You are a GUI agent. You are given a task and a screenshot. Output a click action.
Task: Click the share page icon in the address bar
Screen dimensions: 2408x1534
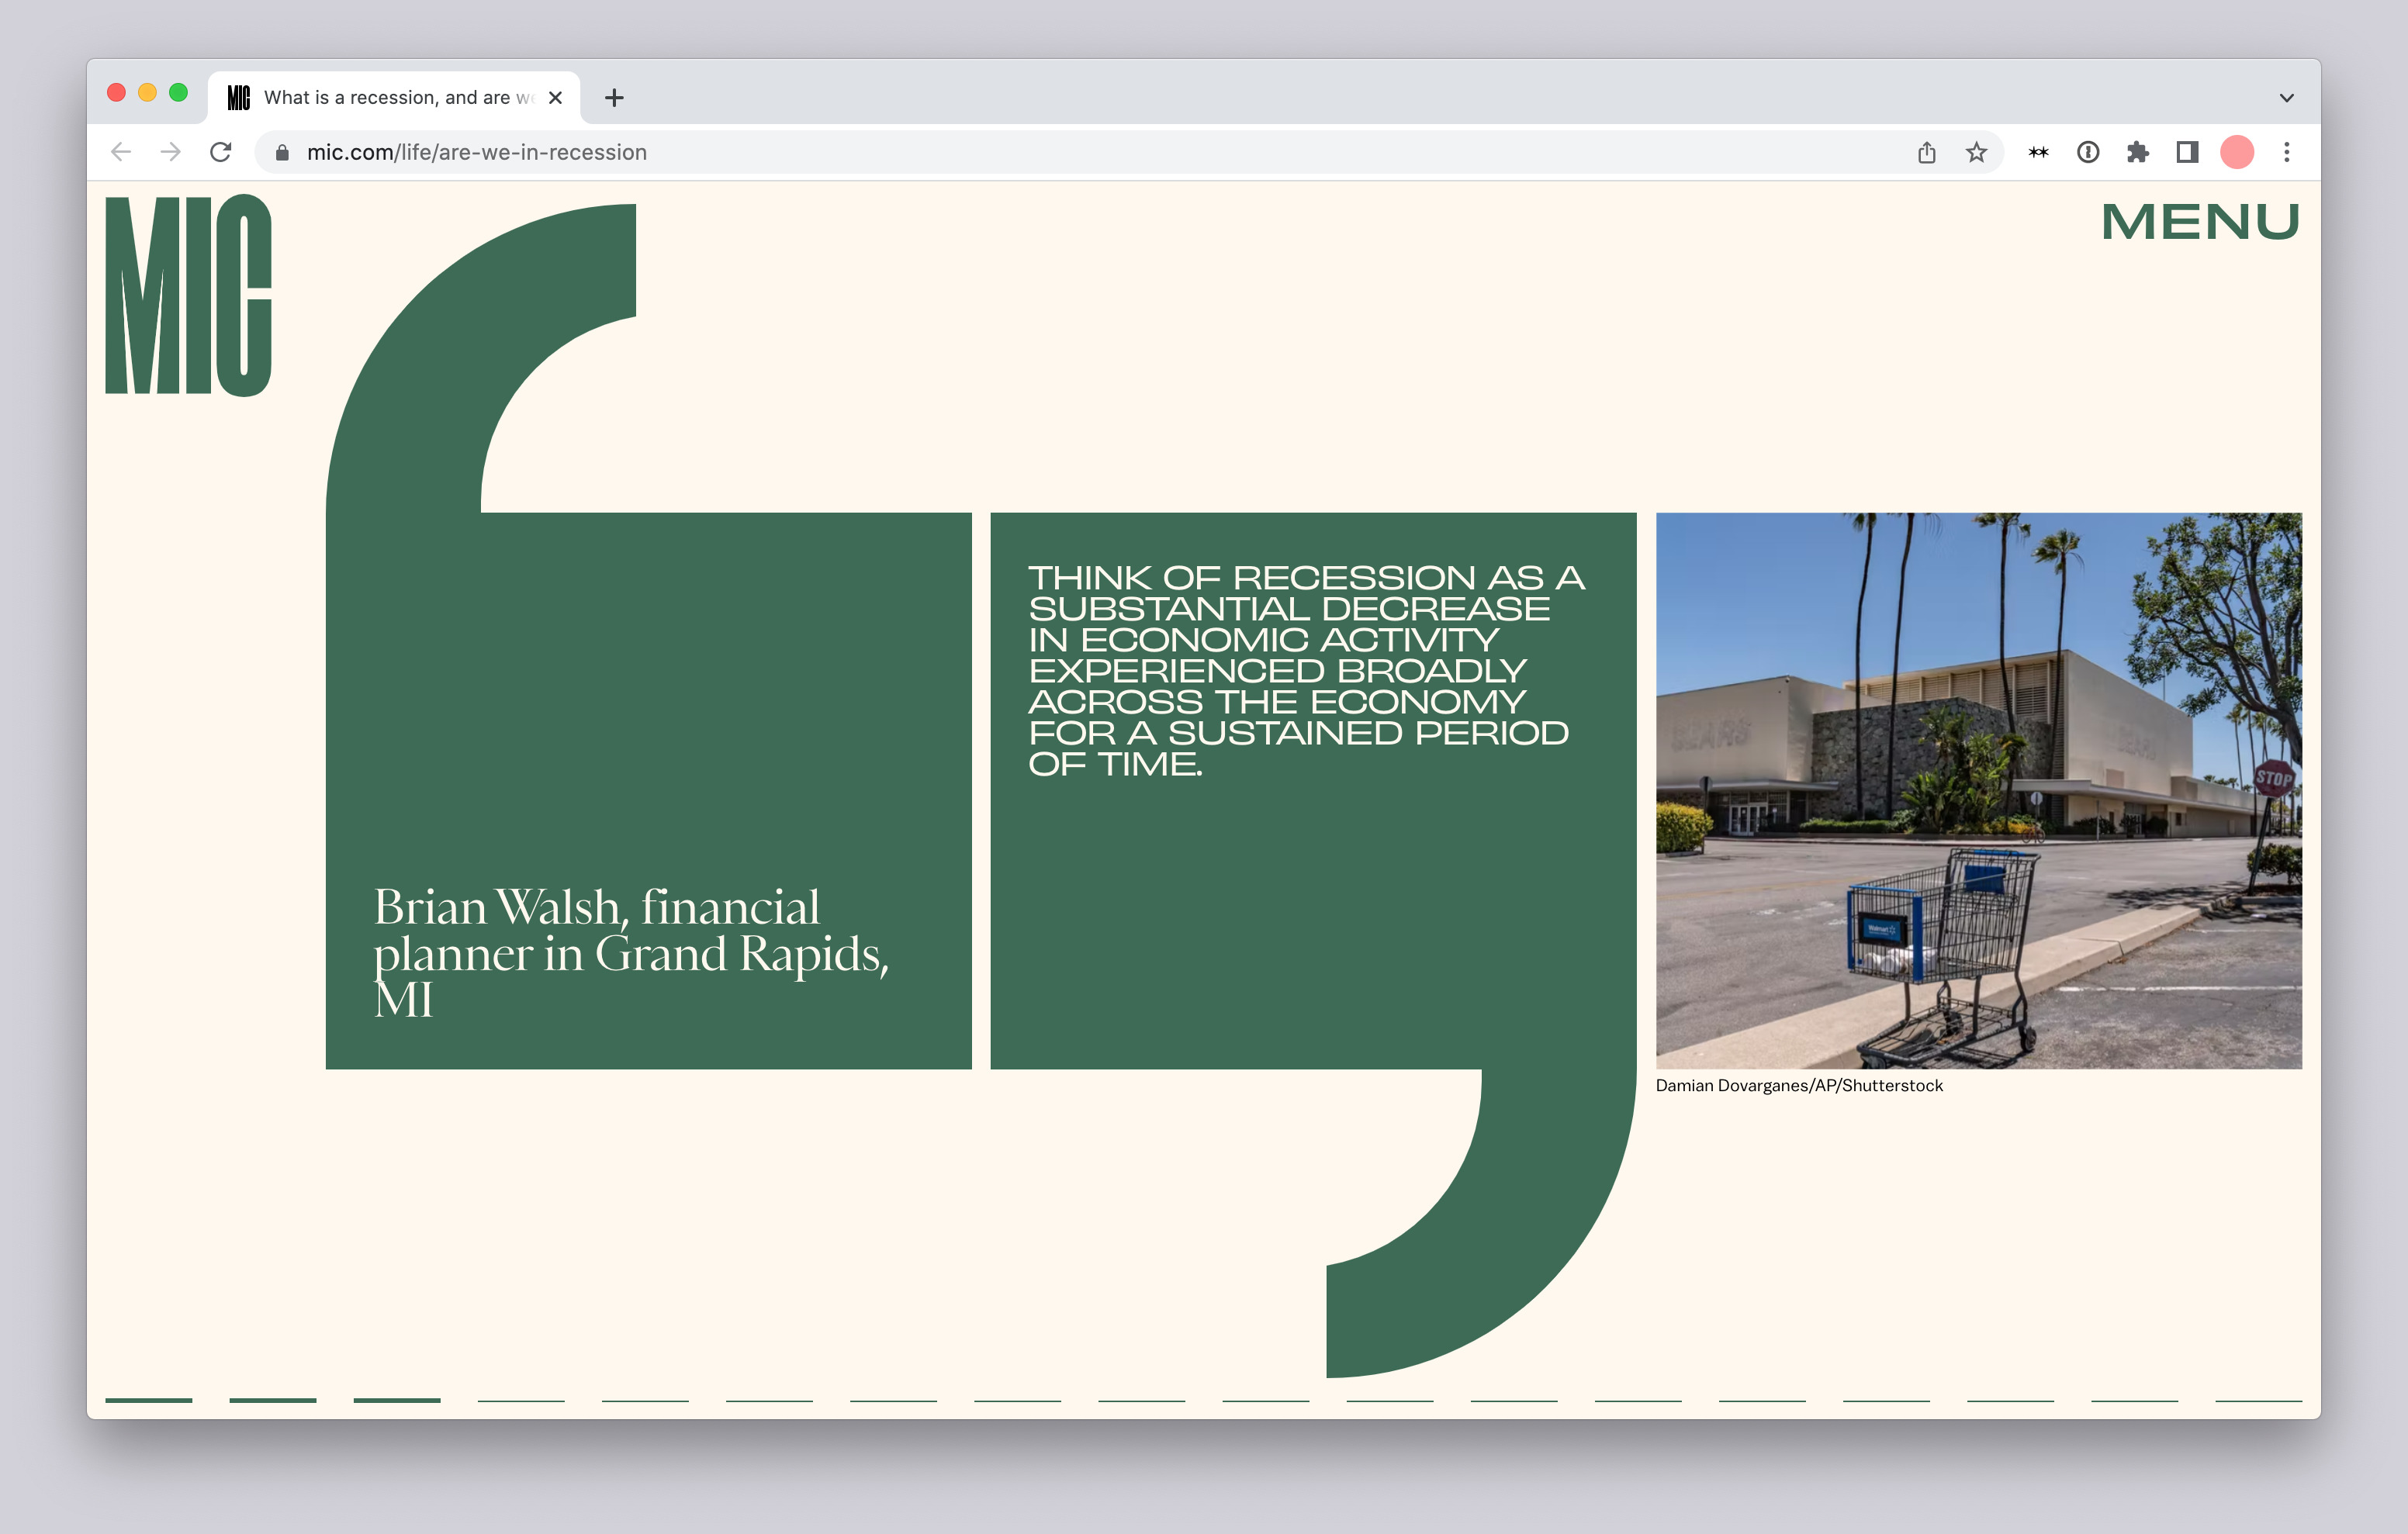(1926, 152)
